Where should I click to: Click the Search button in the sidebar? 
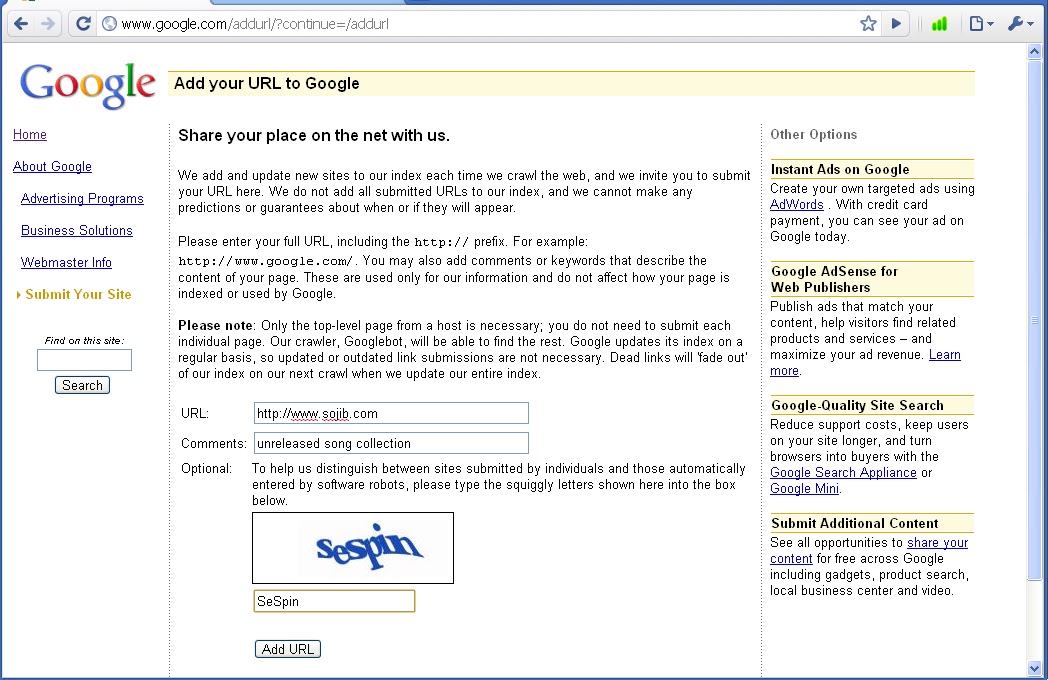coord(82,385)
